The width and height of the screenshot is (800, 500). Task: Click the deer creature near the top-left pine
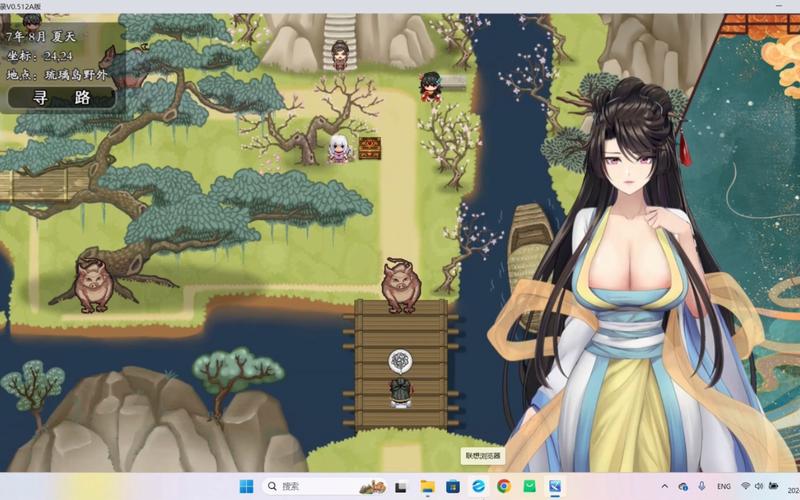(122, 65)
